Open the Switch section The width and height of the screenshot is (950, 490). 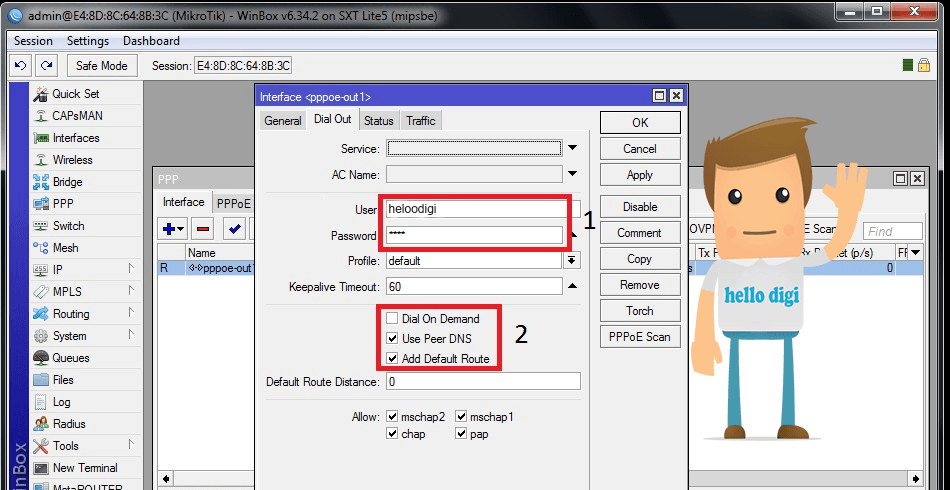(68, 226)
